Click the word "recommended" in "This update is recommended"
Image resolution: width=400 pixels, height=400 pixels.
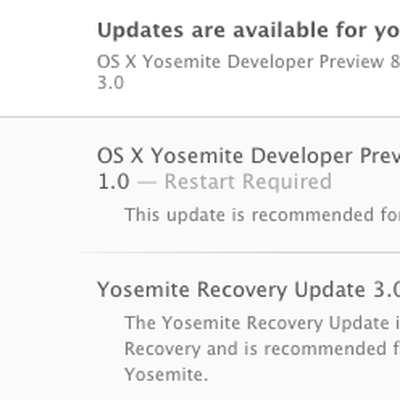(x=312, y=215)
